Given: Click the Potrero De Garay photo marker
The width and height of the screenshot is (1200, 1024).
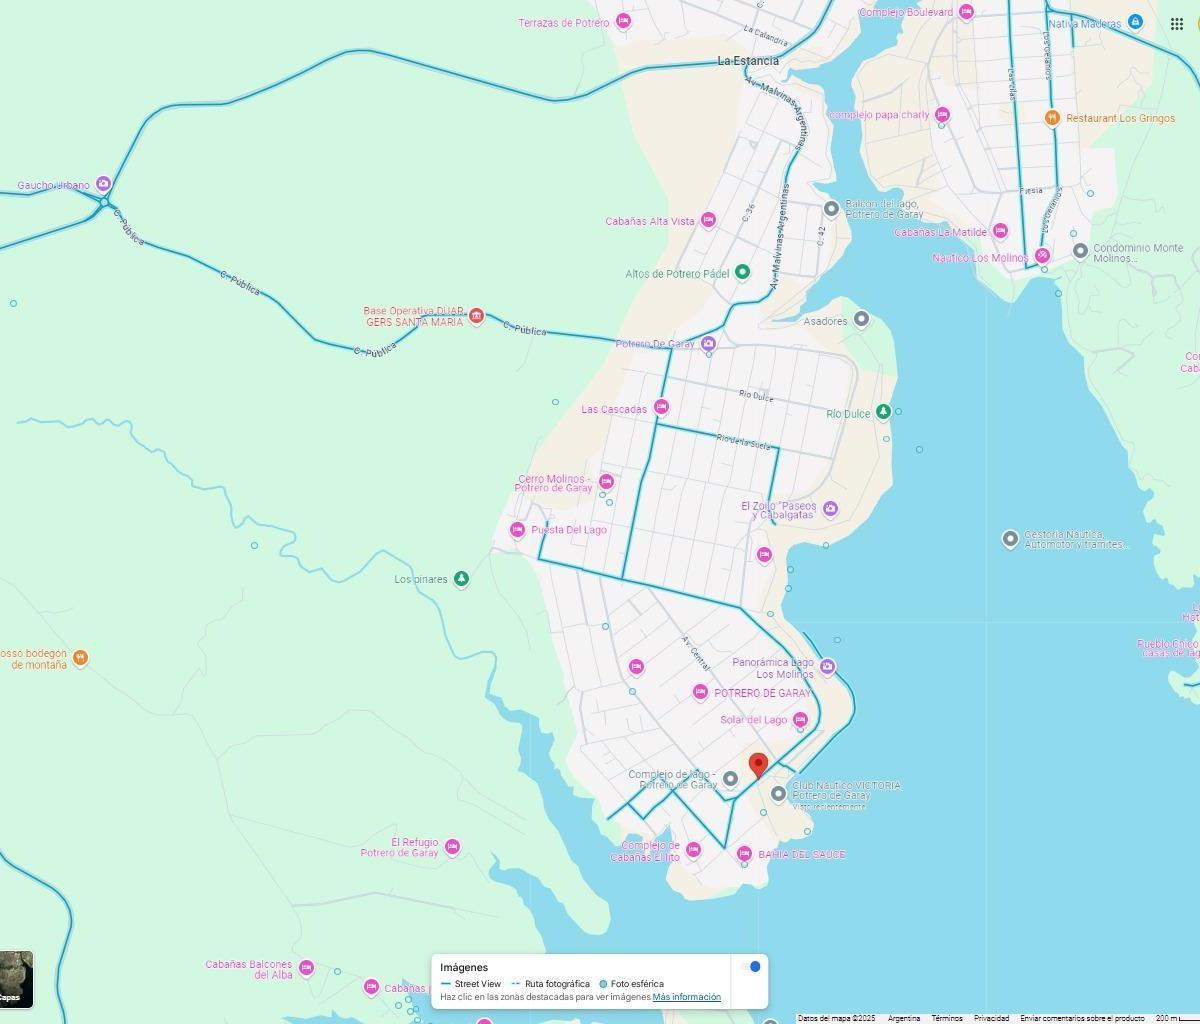Looking at the screenshot, I should (x=708, y=344).
